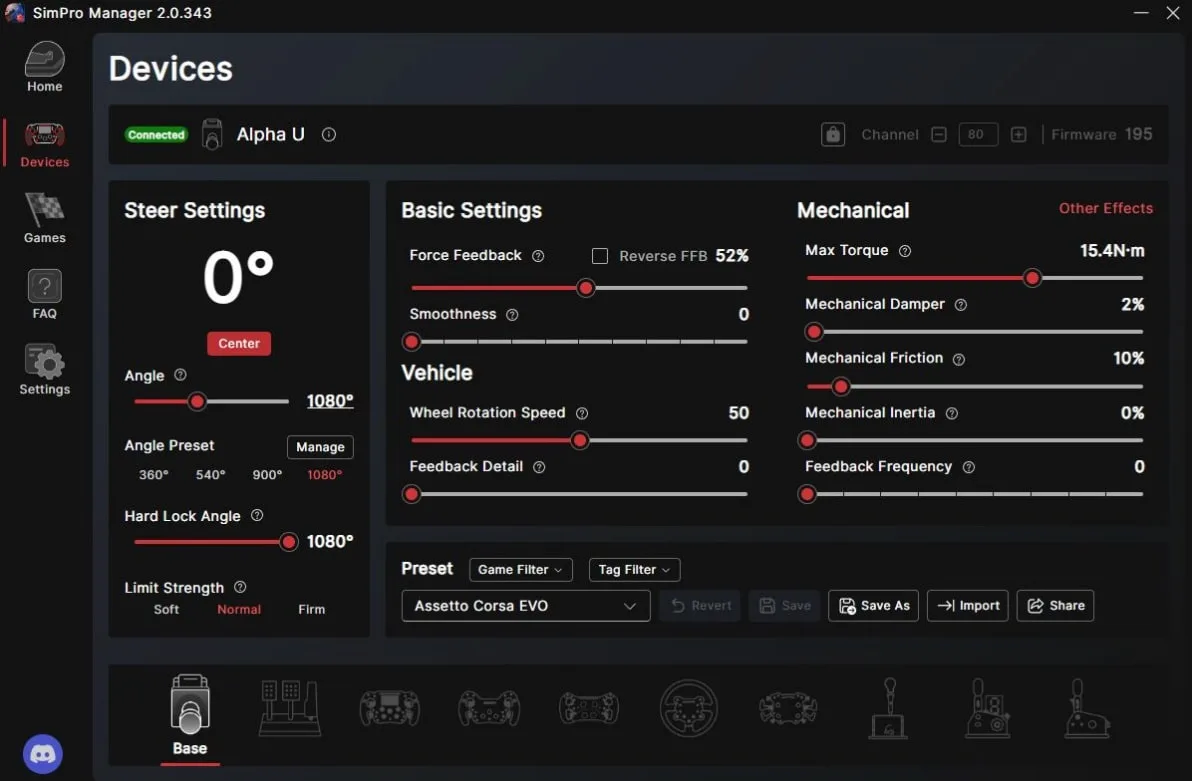The height and width of the screenshot is (781, 1192).
Task: Open the Discord icon in the sidebar
Action: 43,754
